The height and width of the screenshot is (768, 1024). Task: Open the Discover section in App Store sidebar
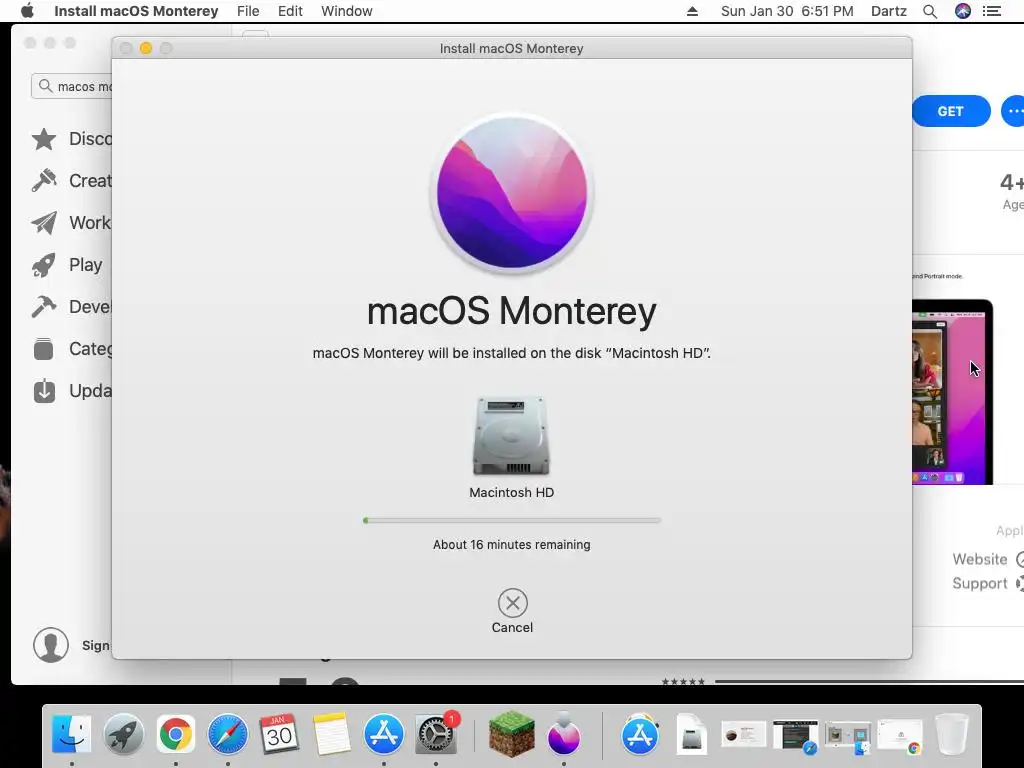(72, 138)
